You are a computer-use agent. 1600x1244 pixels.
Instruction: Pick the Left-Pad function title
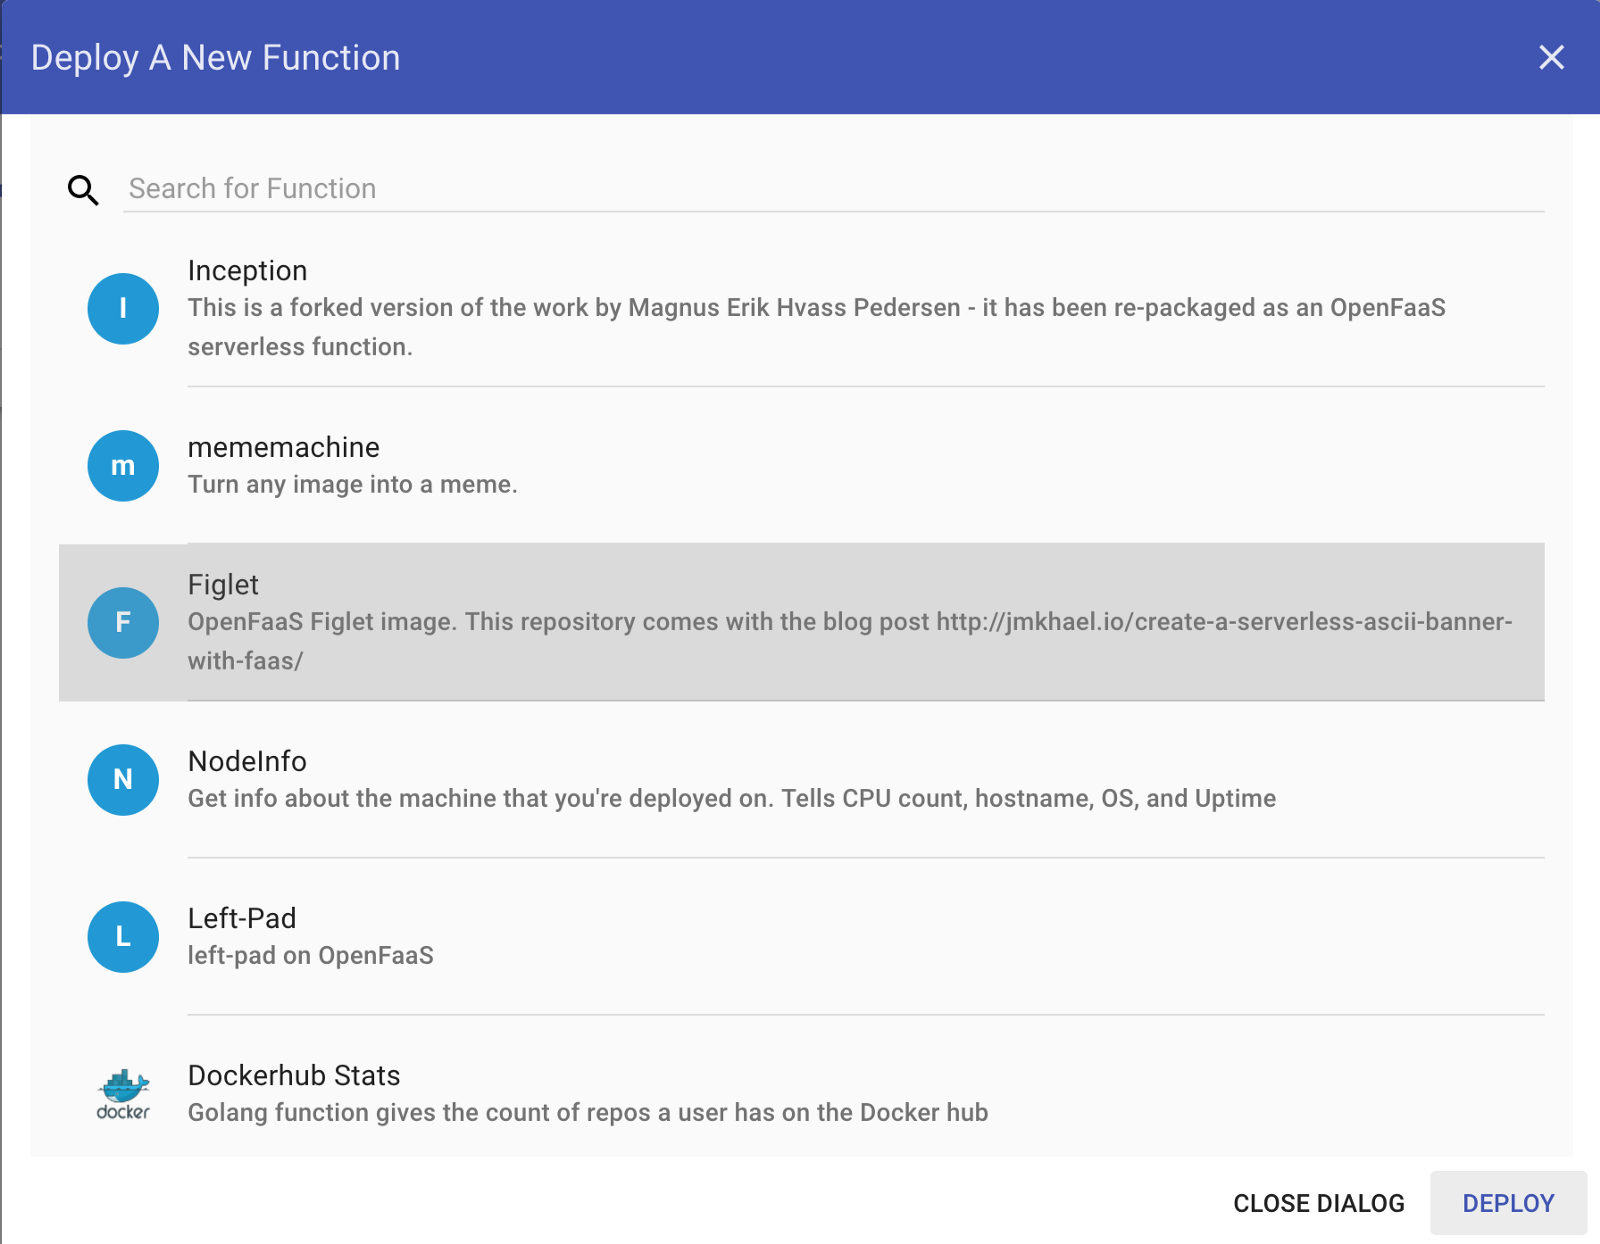[242, 919]
